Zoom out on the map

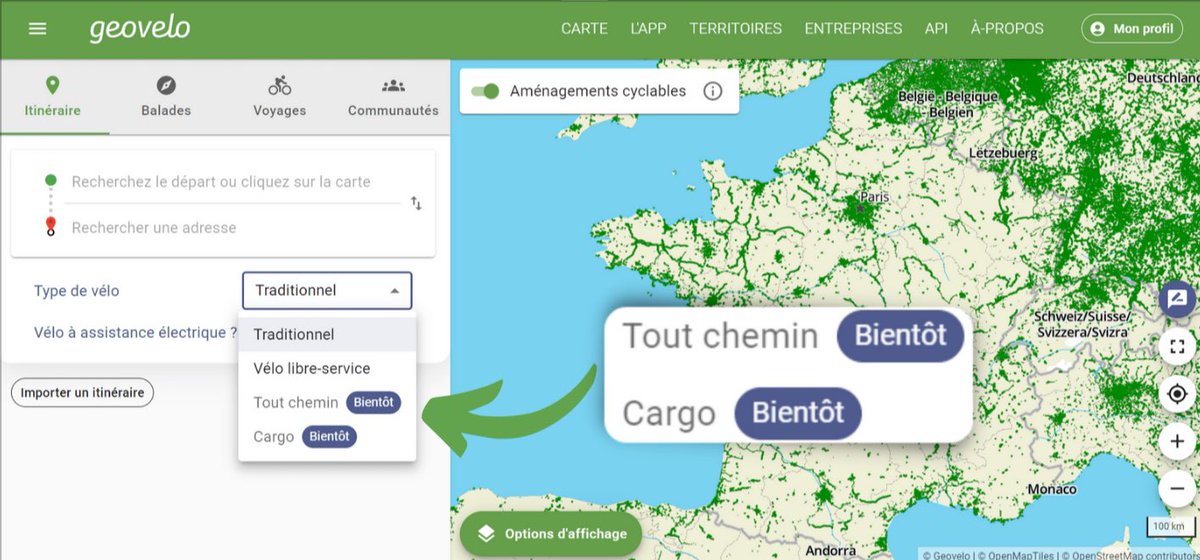[x=1177, y=488]
